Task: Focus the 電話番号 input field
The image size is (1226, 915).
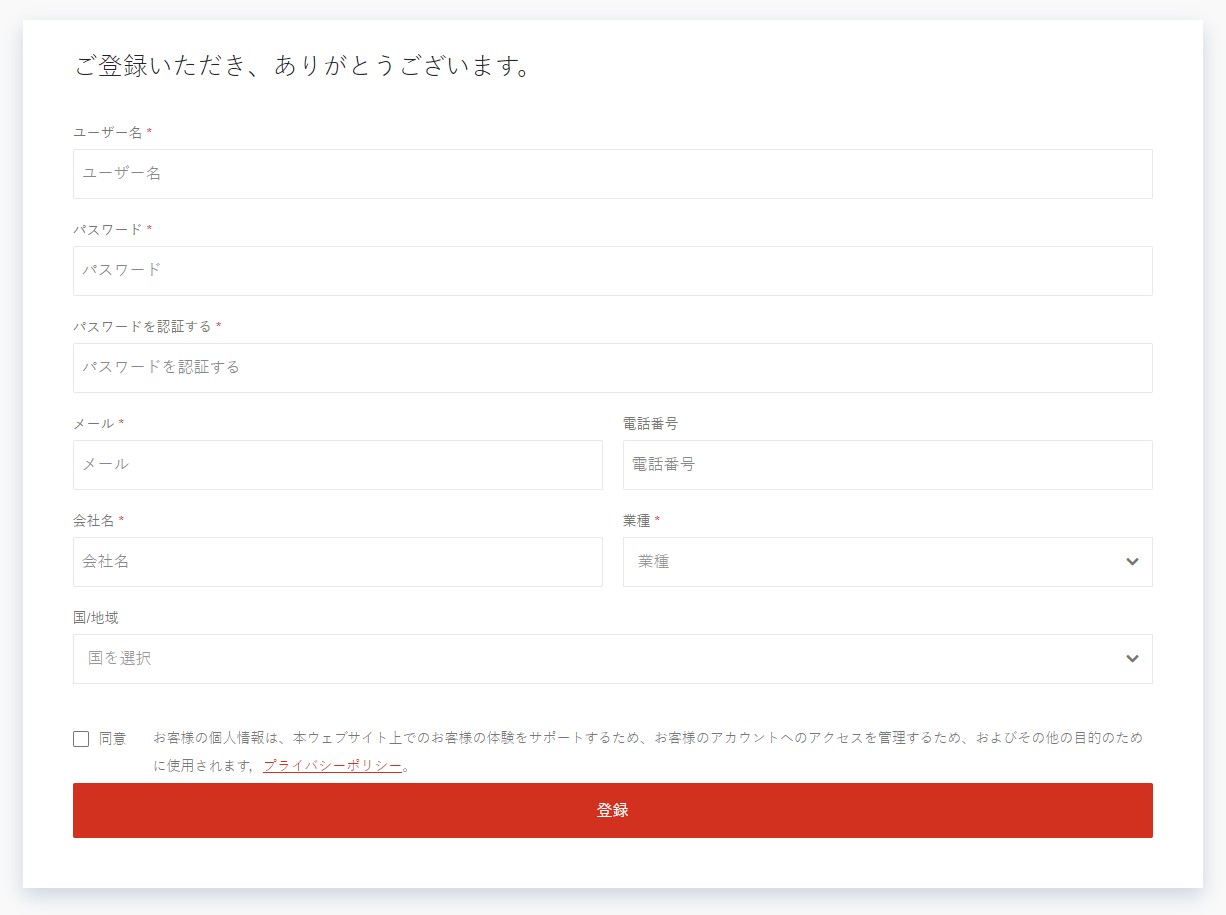Action: pyautogui.click(x=888, y=465)
